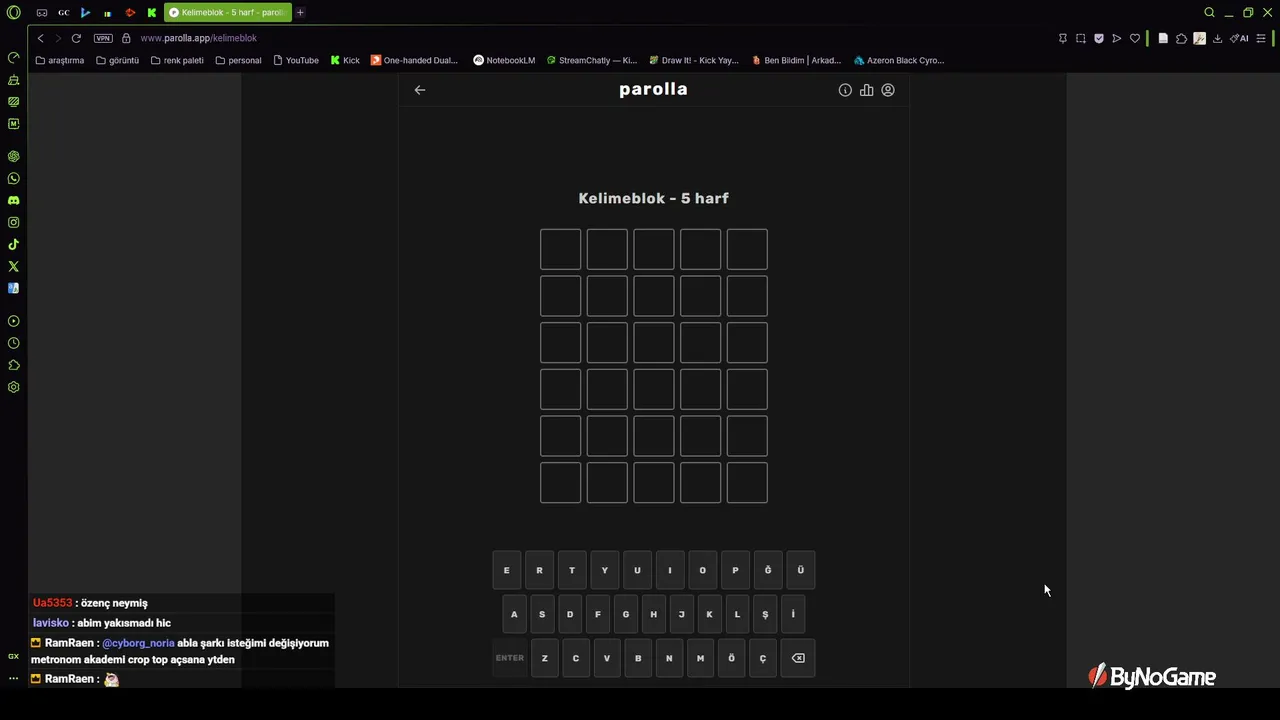
Task: Select the Kelimeblok - 5 harf tab
Action: (227, 13)
